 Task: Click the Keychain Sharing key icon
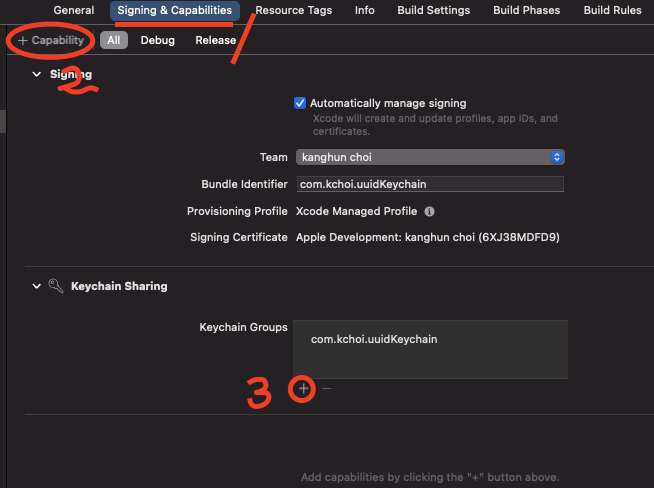tap(56, 286)
